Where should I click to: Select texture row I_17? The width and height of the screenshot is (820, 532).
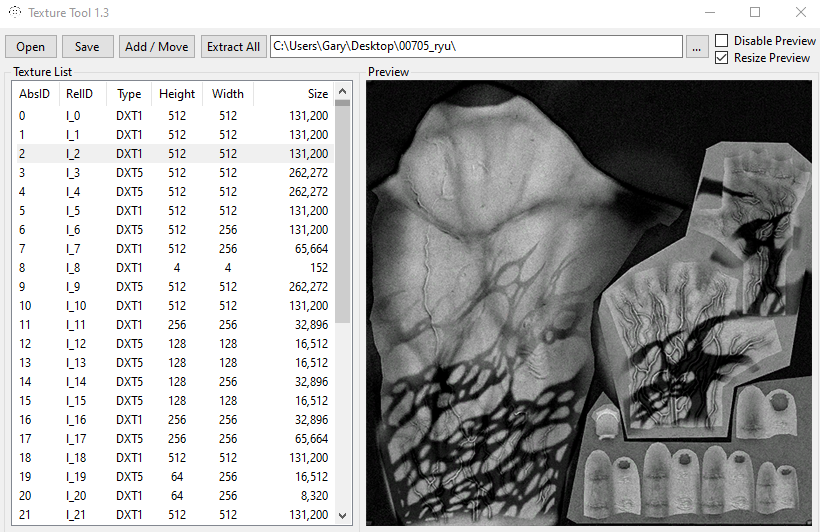click(x=175, y=439)
